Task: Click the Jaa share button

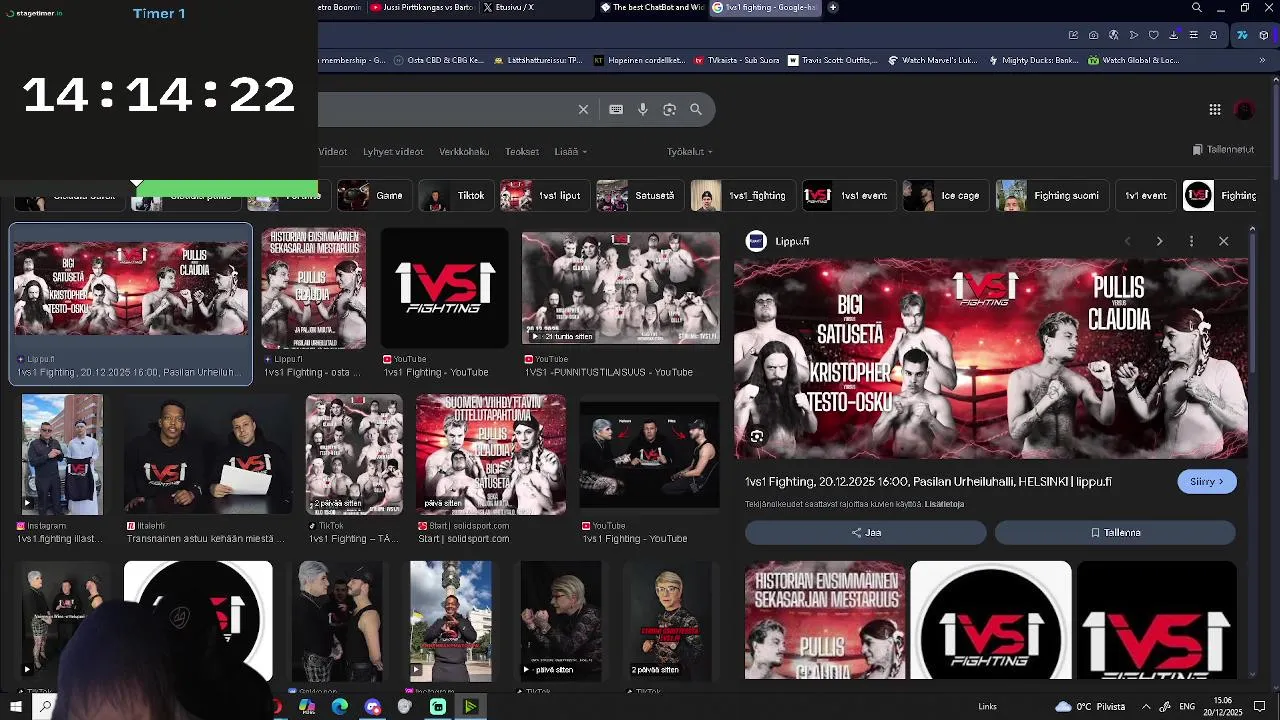Action: [x=866, y=533]
